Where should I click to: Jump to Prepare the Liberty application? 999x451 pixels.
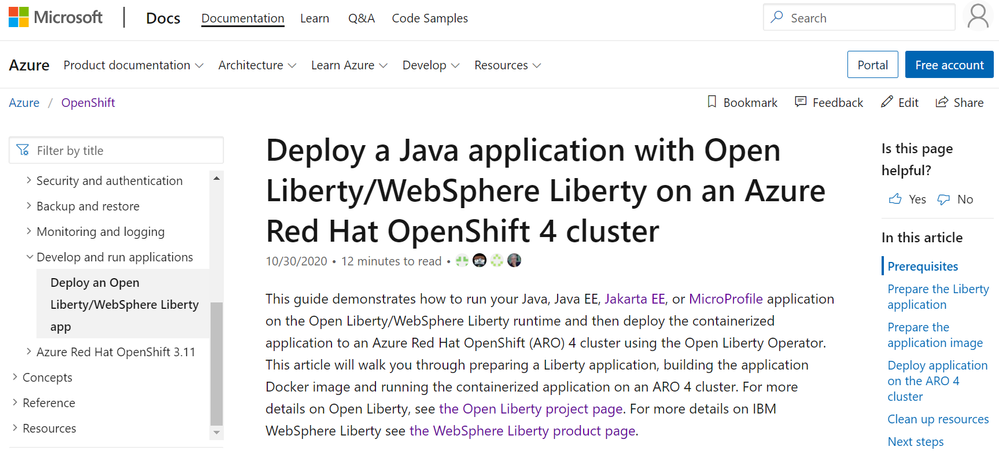click(938, 296)
